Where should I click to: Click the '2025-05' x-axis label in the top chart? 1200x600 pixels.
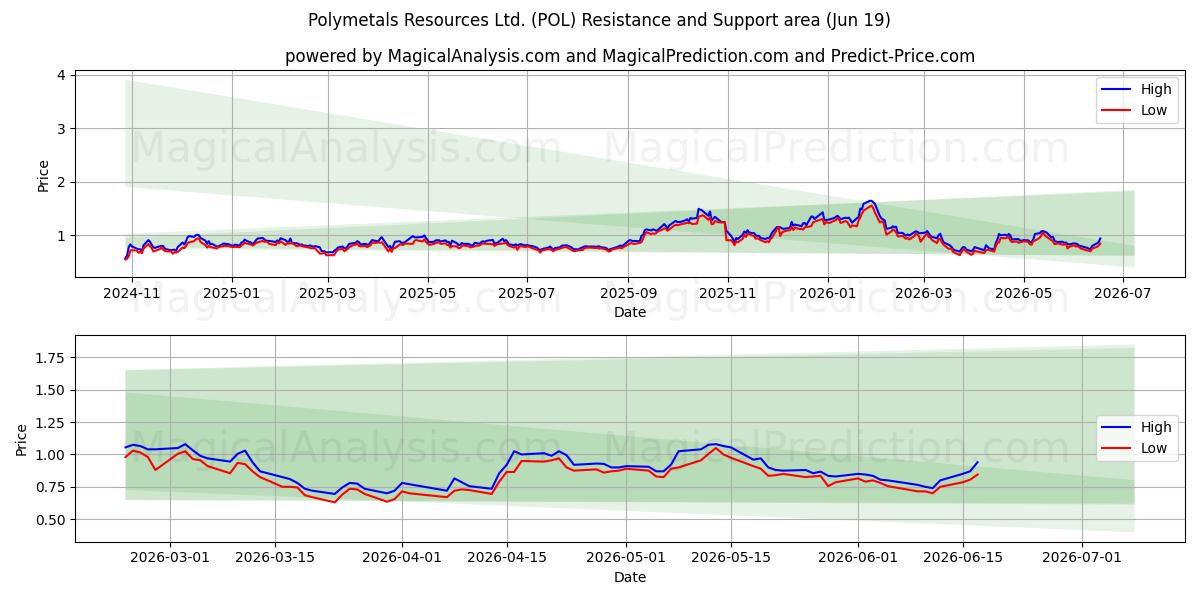pyautogui.click(x=428, y=293)
